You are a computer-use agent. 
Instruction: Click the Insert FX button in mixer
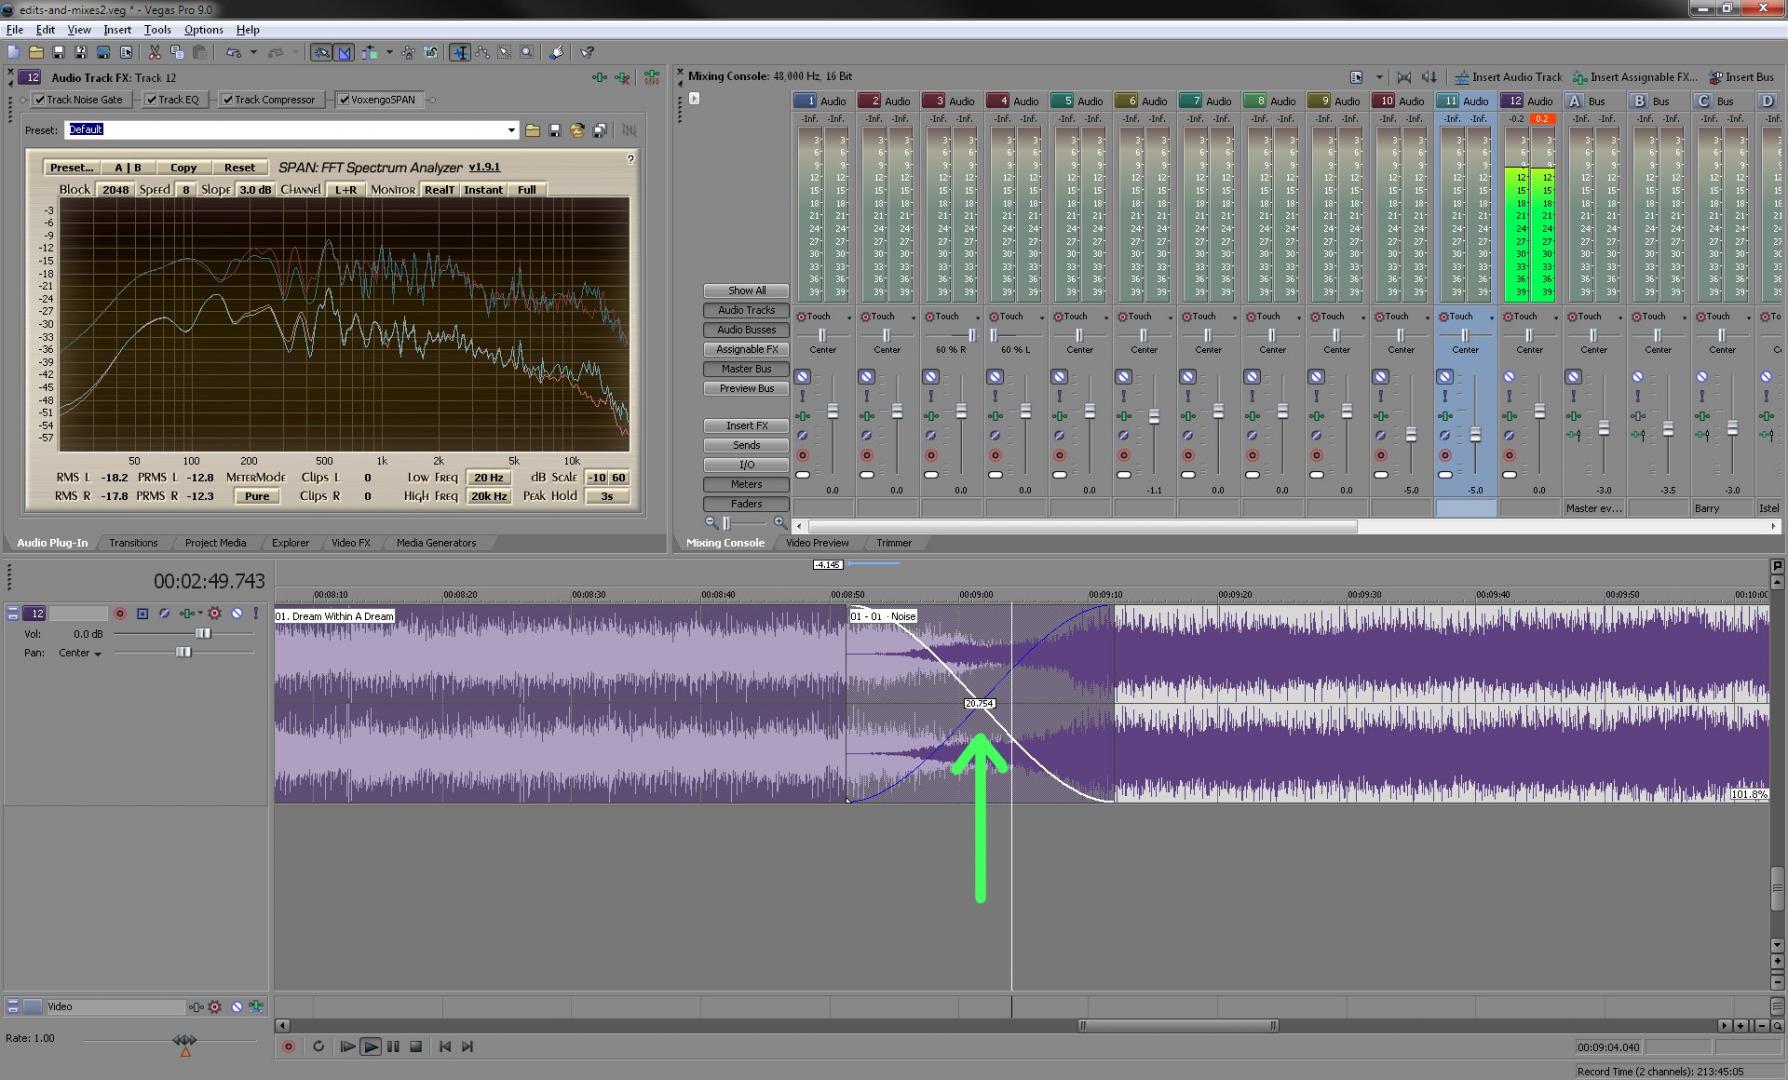coord(746,426)
